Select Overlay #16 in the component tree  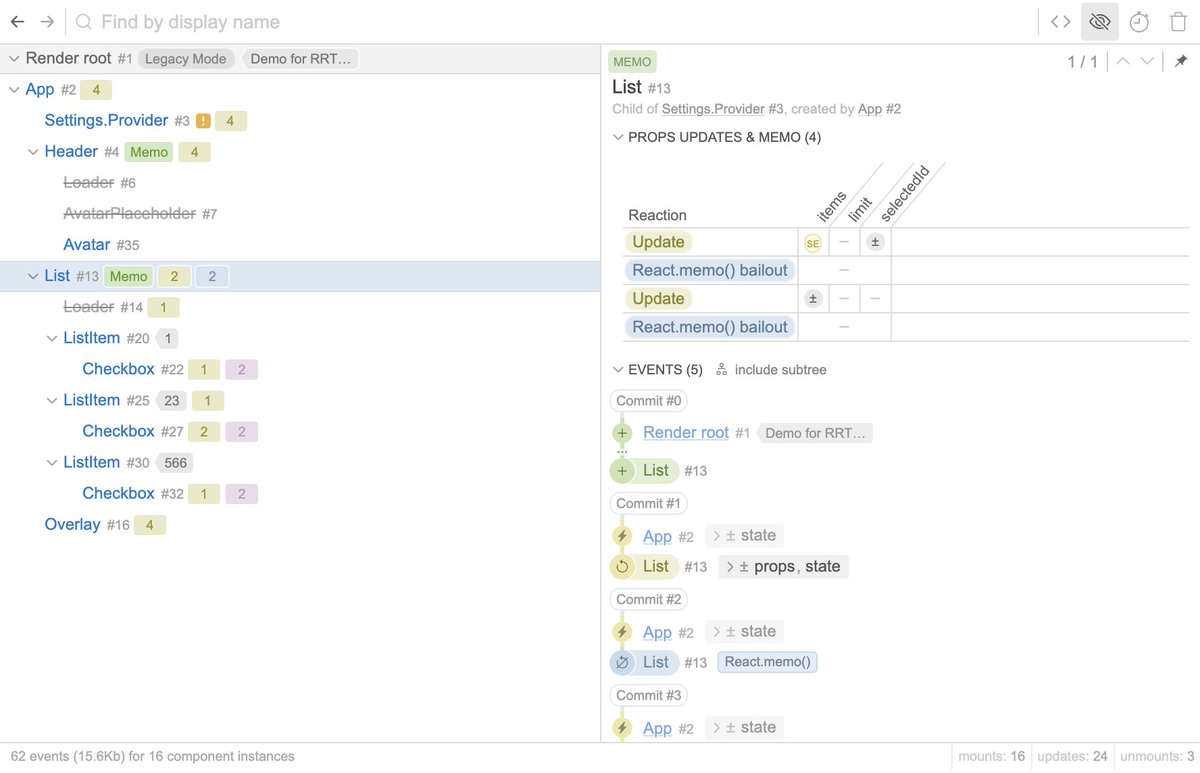click(x=72, y=524)
